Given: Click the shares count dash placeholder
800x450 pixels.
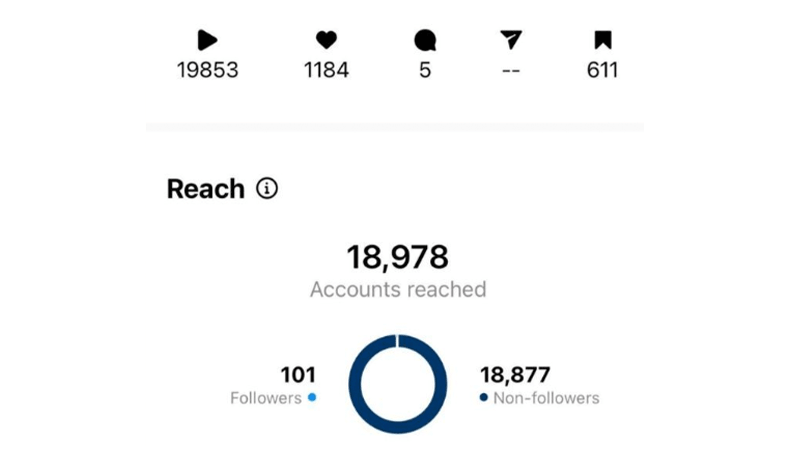Looking at the screenshot, I should click(511, 70).
